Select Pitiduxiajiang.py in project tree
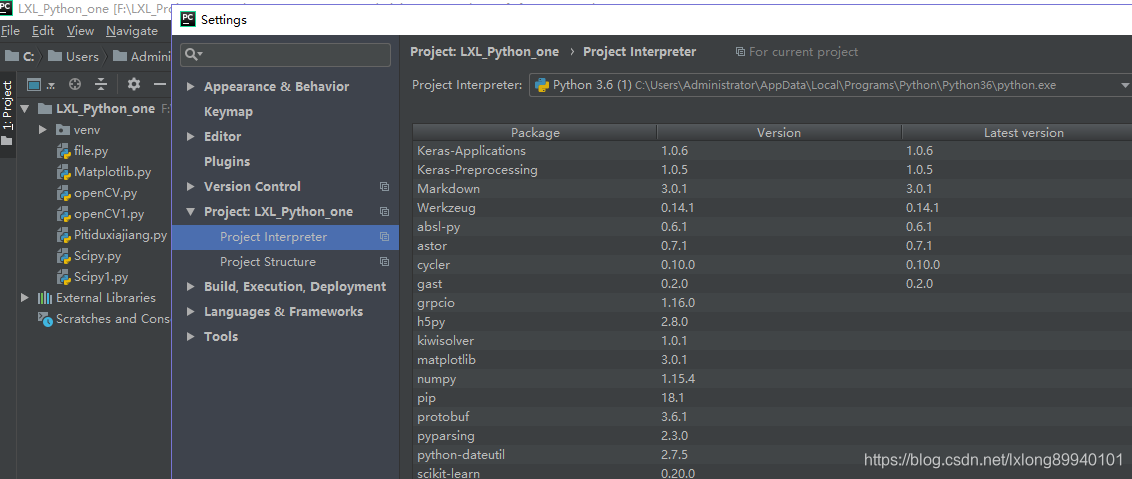This screenshot has width=1132, height=479. pos(121,236)
